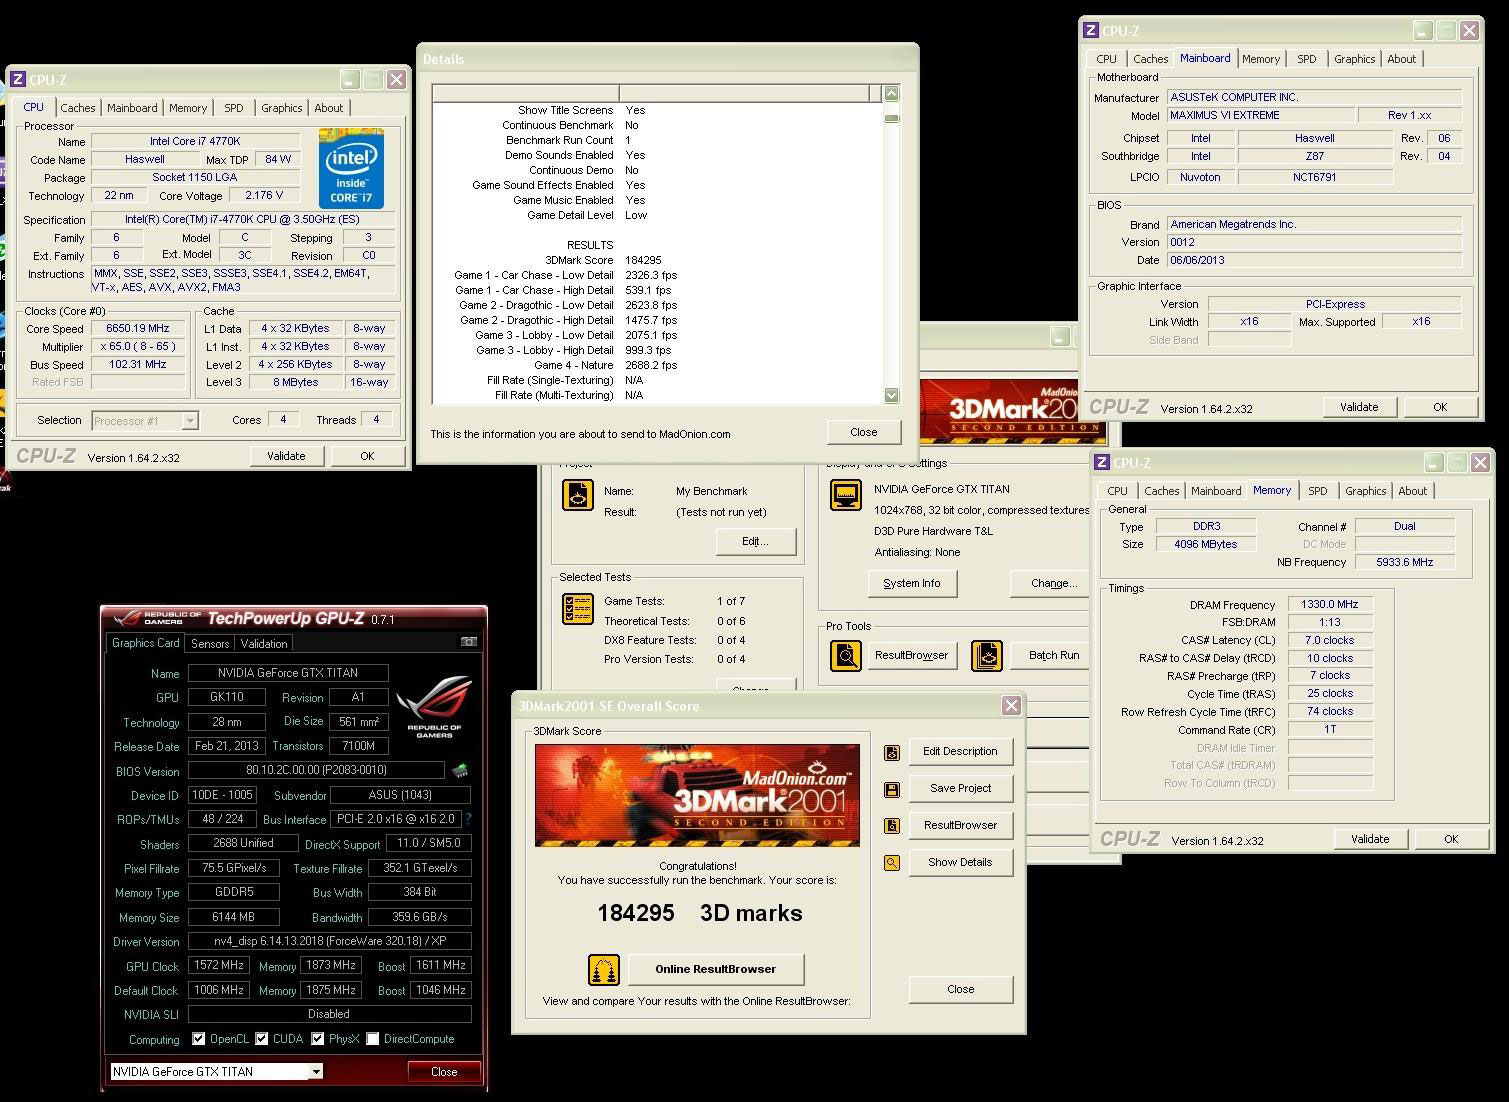Click the Batch Run icon in Pro Tools
This screenshot has height=1102, width=1509.
987,655
